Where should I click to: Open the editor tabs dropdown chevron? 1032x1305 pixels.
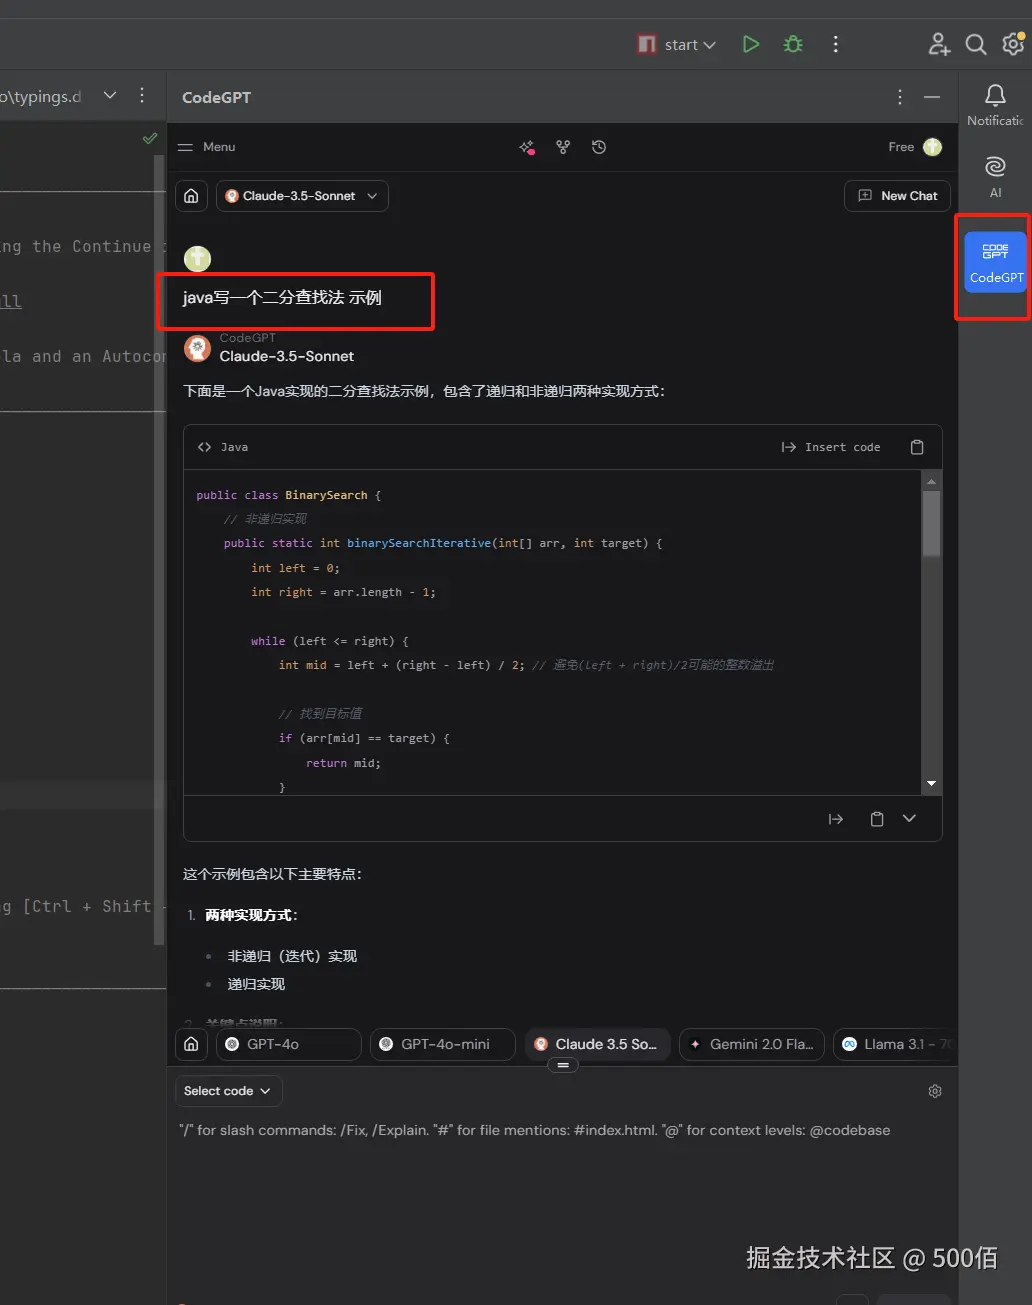110,96
